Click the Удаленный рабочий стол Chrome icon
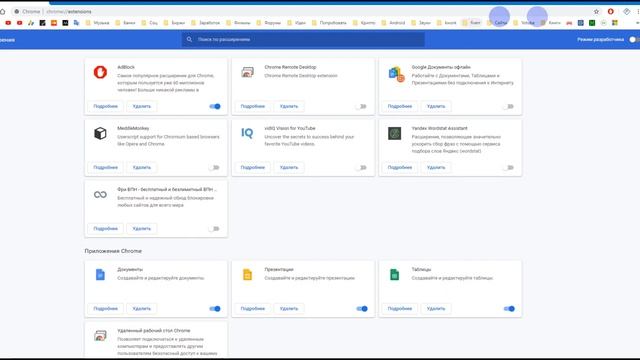The width and height of the screenshot is (640, 360). tap(100, 336)
